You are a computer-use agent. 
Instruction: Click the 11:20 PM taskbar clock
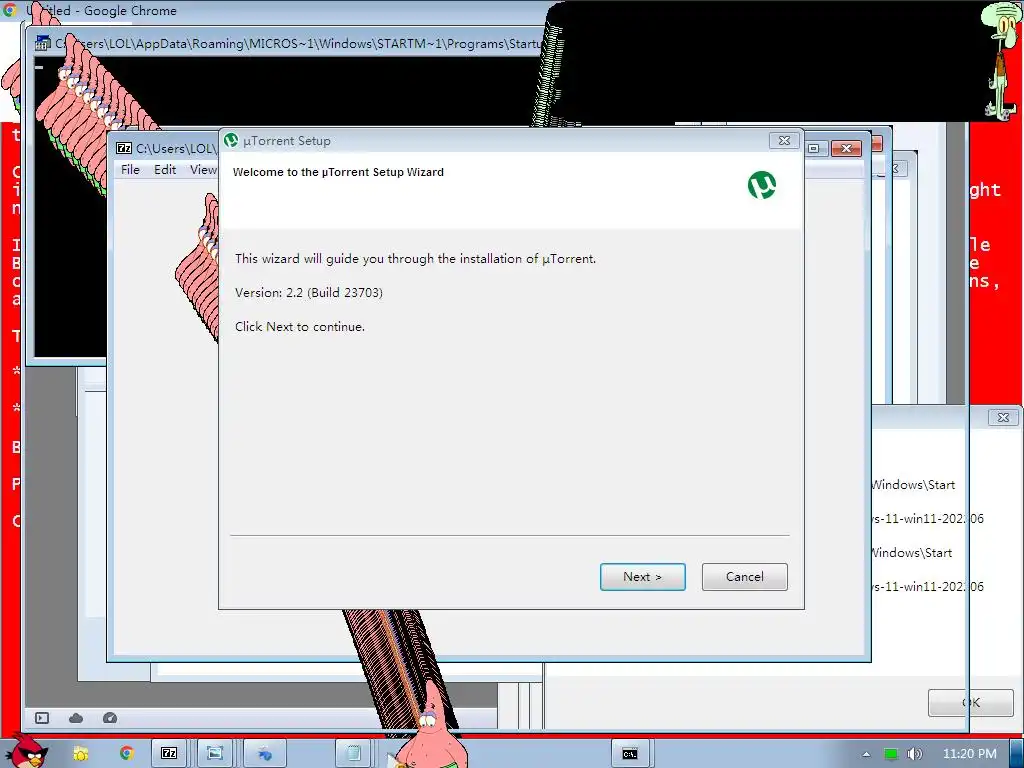970,754
